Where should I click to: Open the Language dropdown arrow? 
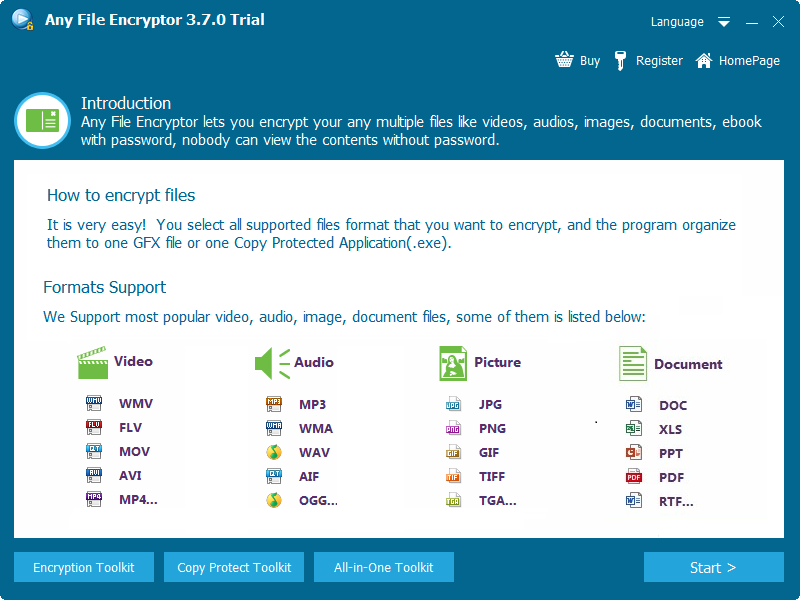click(x=724, y=22)
